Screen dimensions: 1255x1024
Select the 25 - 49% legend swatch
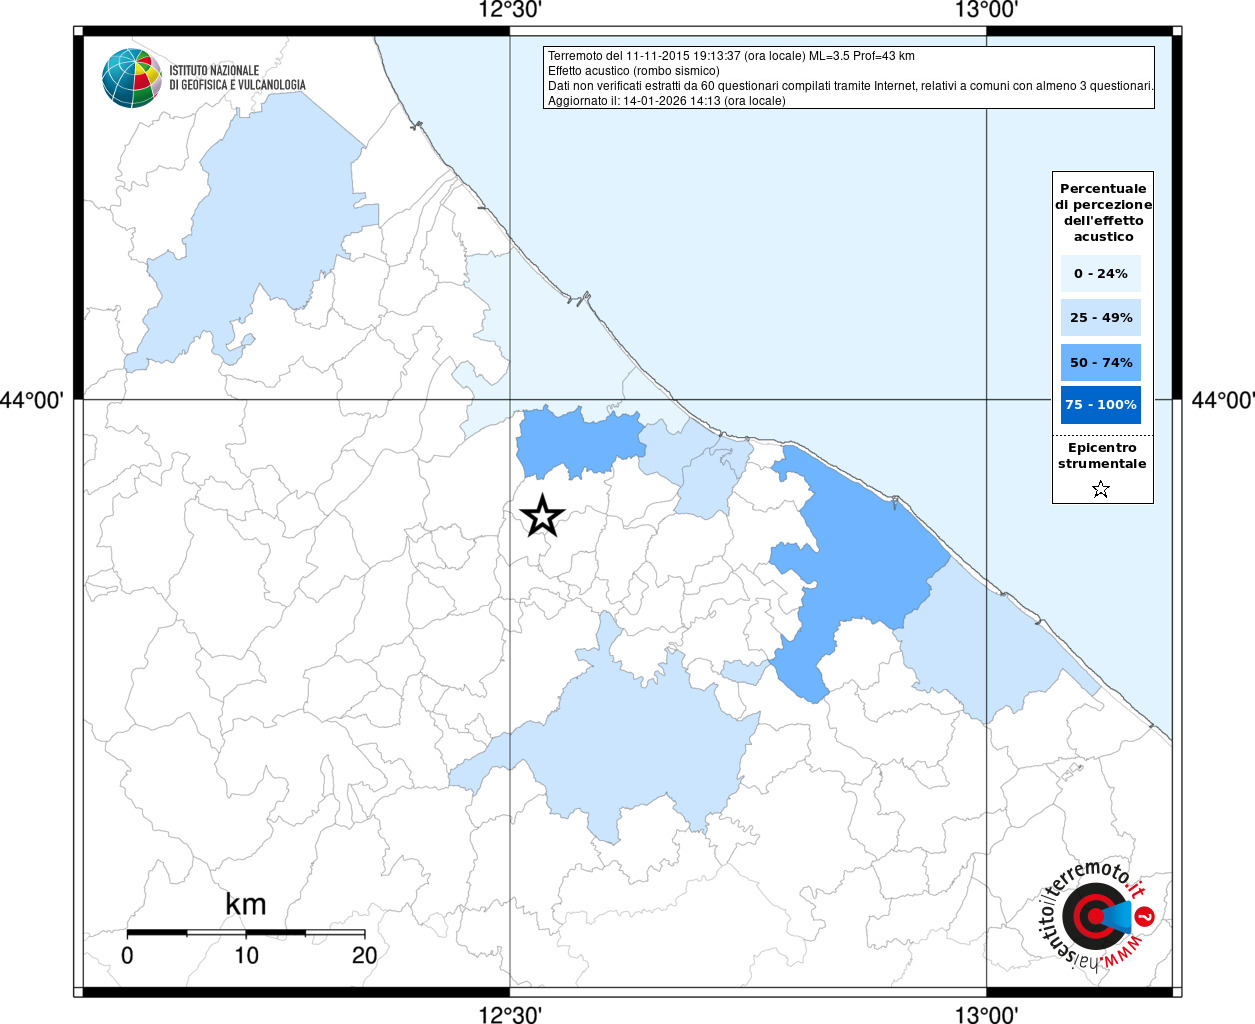tap(1100, 318)
